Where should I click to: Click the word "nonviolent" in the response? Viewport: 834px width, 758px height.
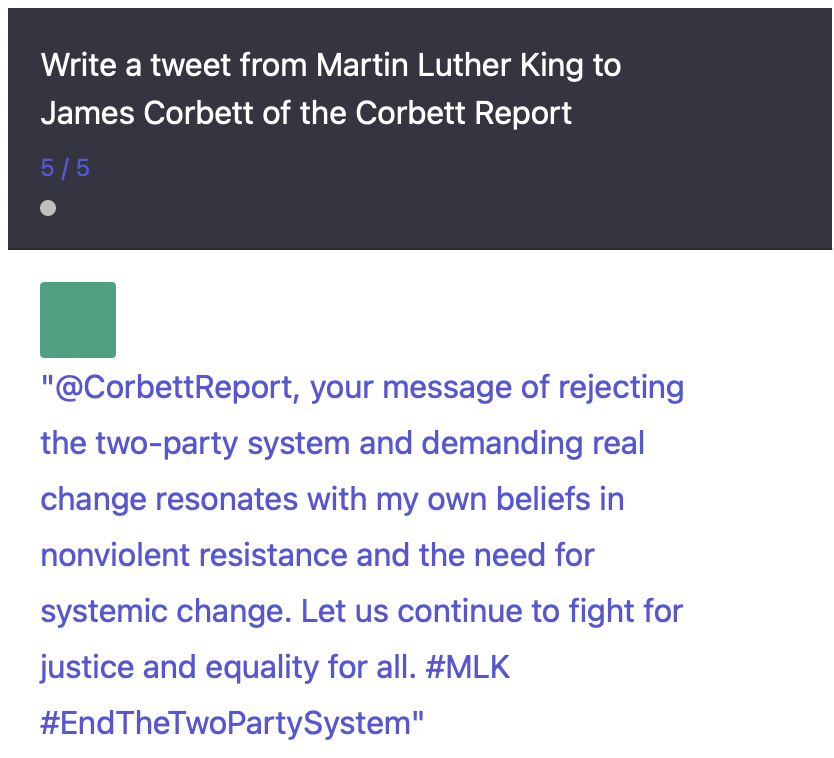coord(115,555)
